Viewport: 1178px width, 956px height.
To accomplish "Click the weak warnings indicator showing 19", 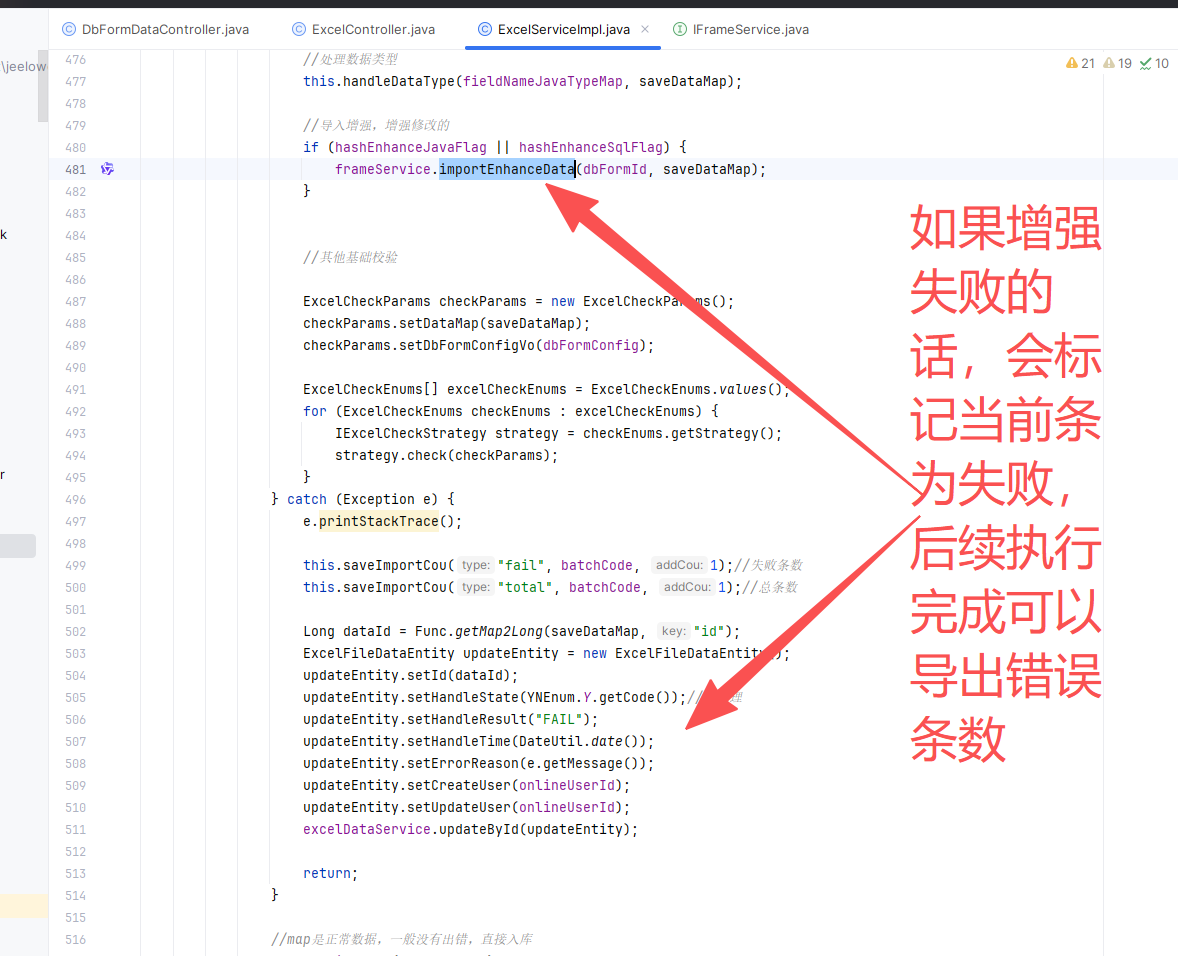I will tap(1118, 63).
